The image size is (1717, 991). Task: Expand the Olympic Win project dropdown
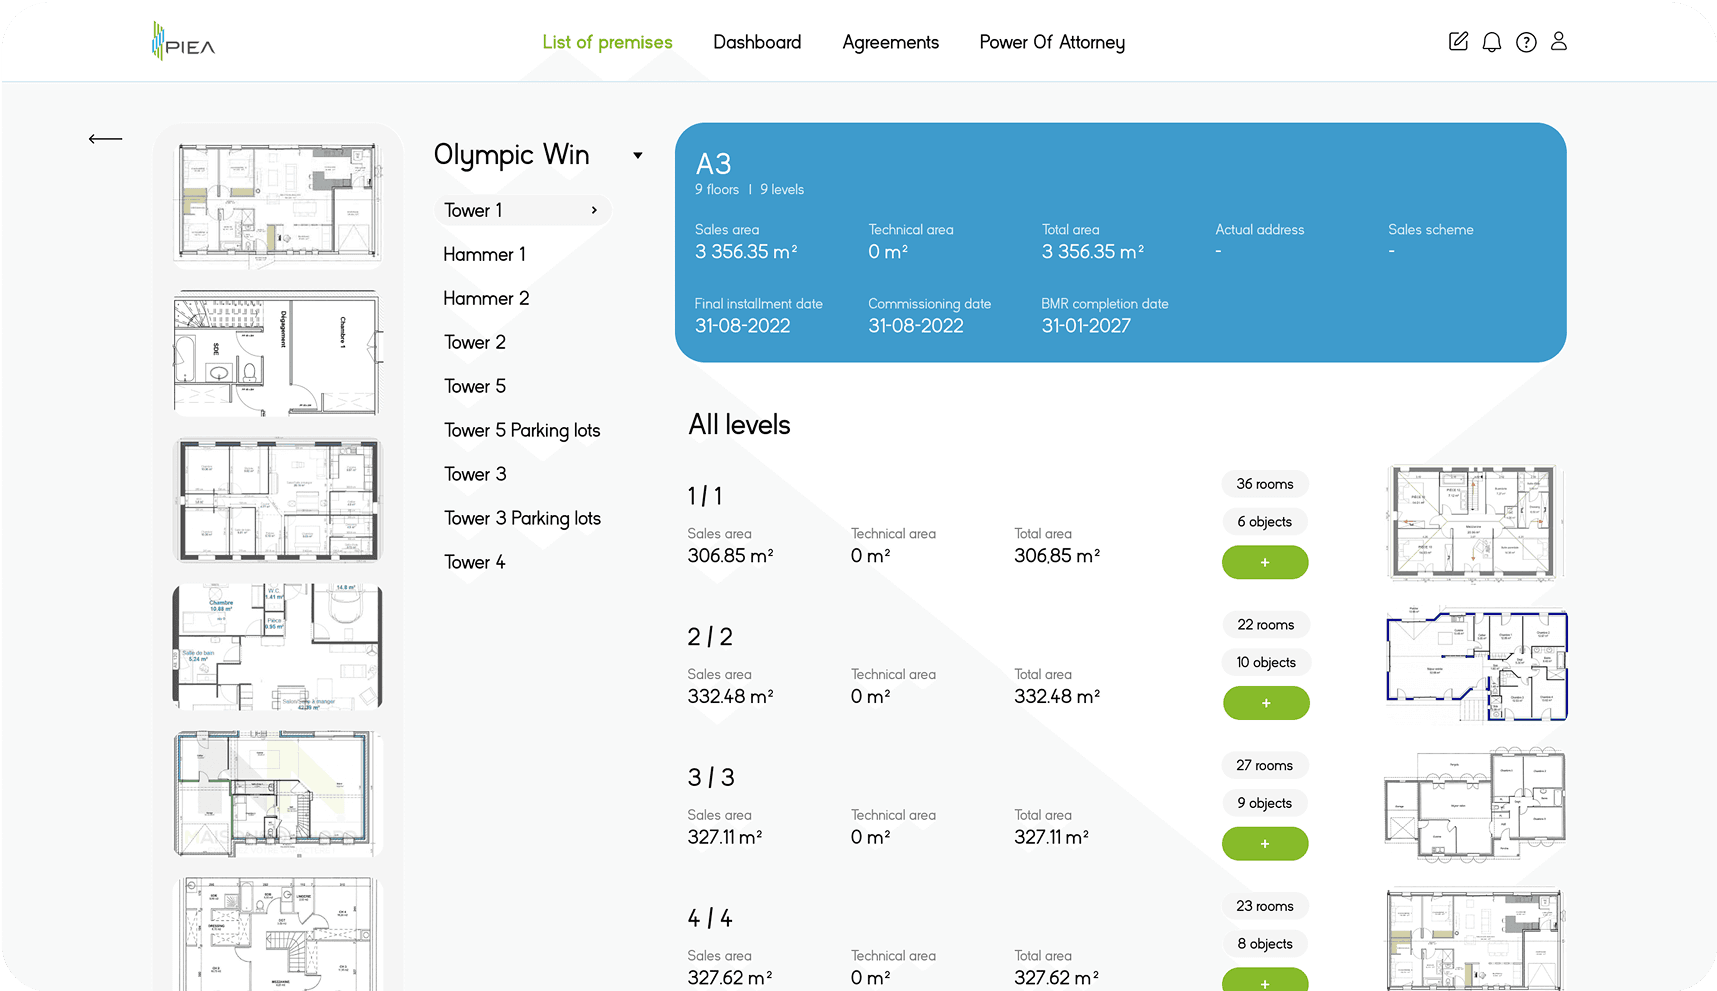(x=637, y=156)
